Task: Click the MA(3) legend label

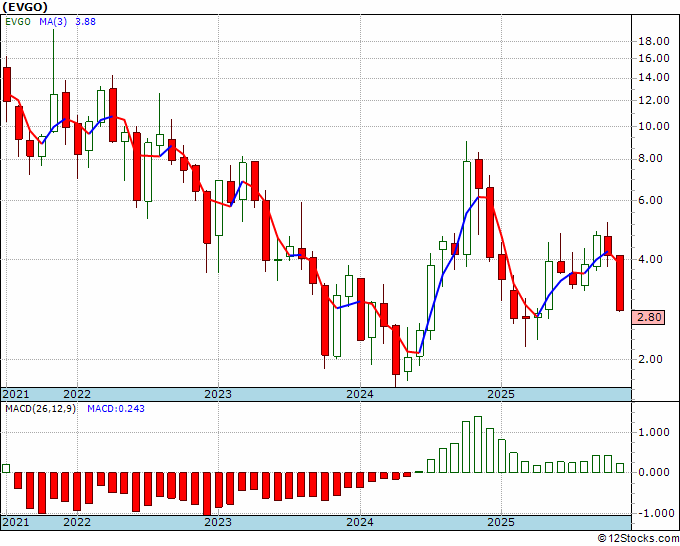Action: pyautogui.click(x=53, y=22)
